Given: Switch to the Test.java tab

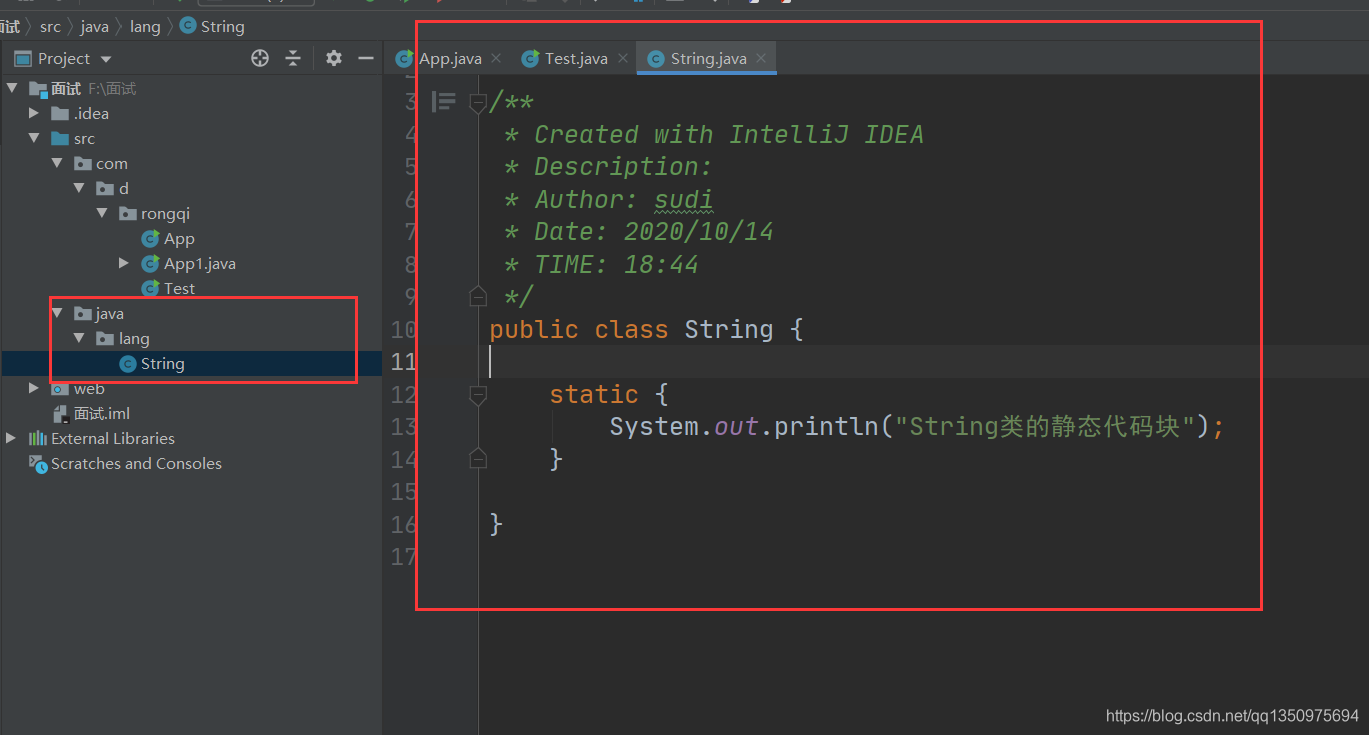Looking at the screenshot, I should (x=576, y=58).
